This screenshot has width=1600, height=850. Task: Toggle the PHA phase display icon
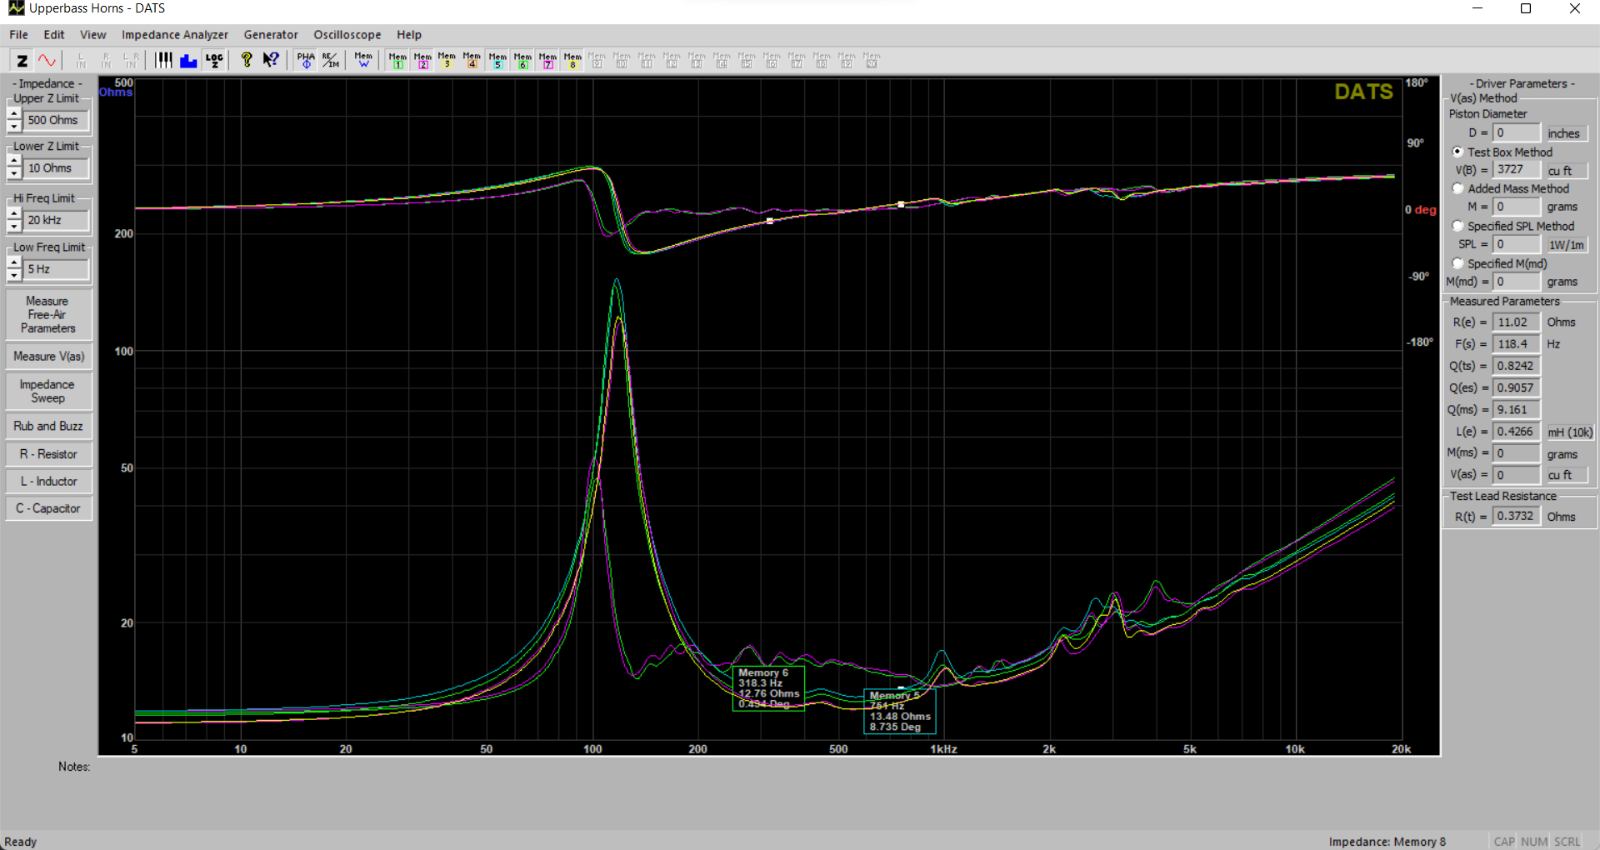click(305, 61)
